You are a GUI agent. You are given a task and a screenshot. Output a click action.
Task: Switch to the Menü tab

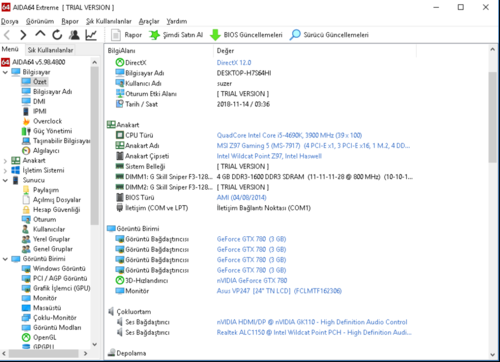tap(10, 49)
